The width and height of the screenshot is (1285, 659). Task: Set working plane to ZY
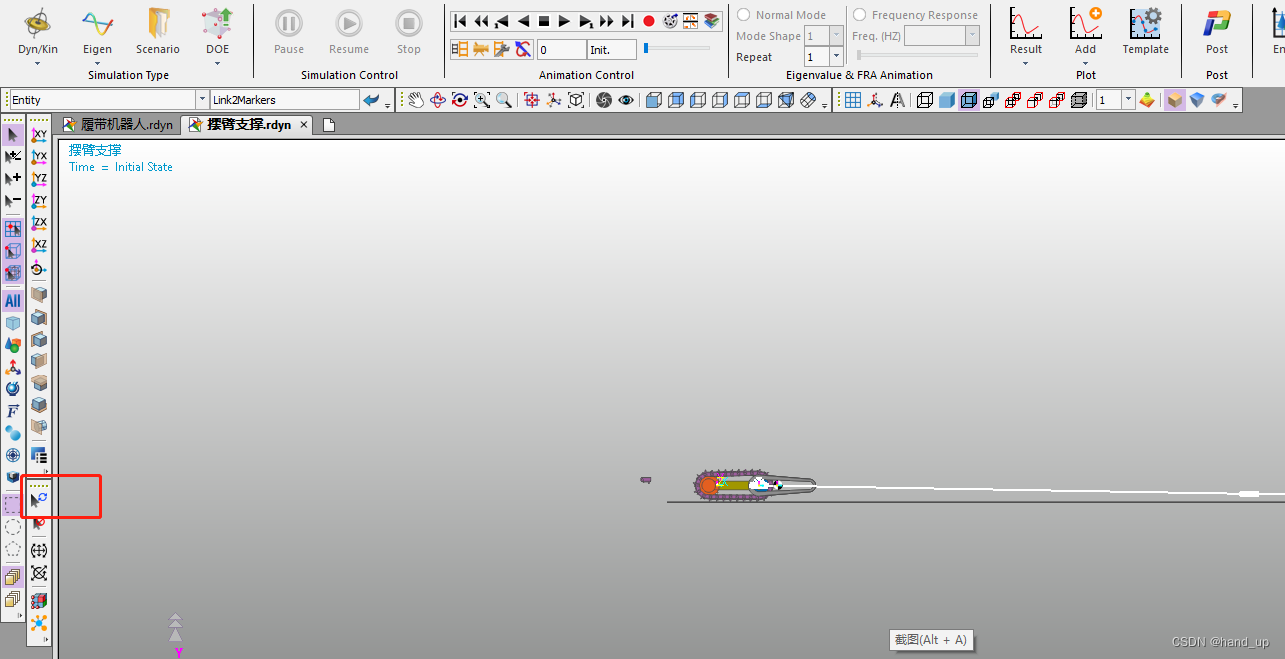pos(39,201)
